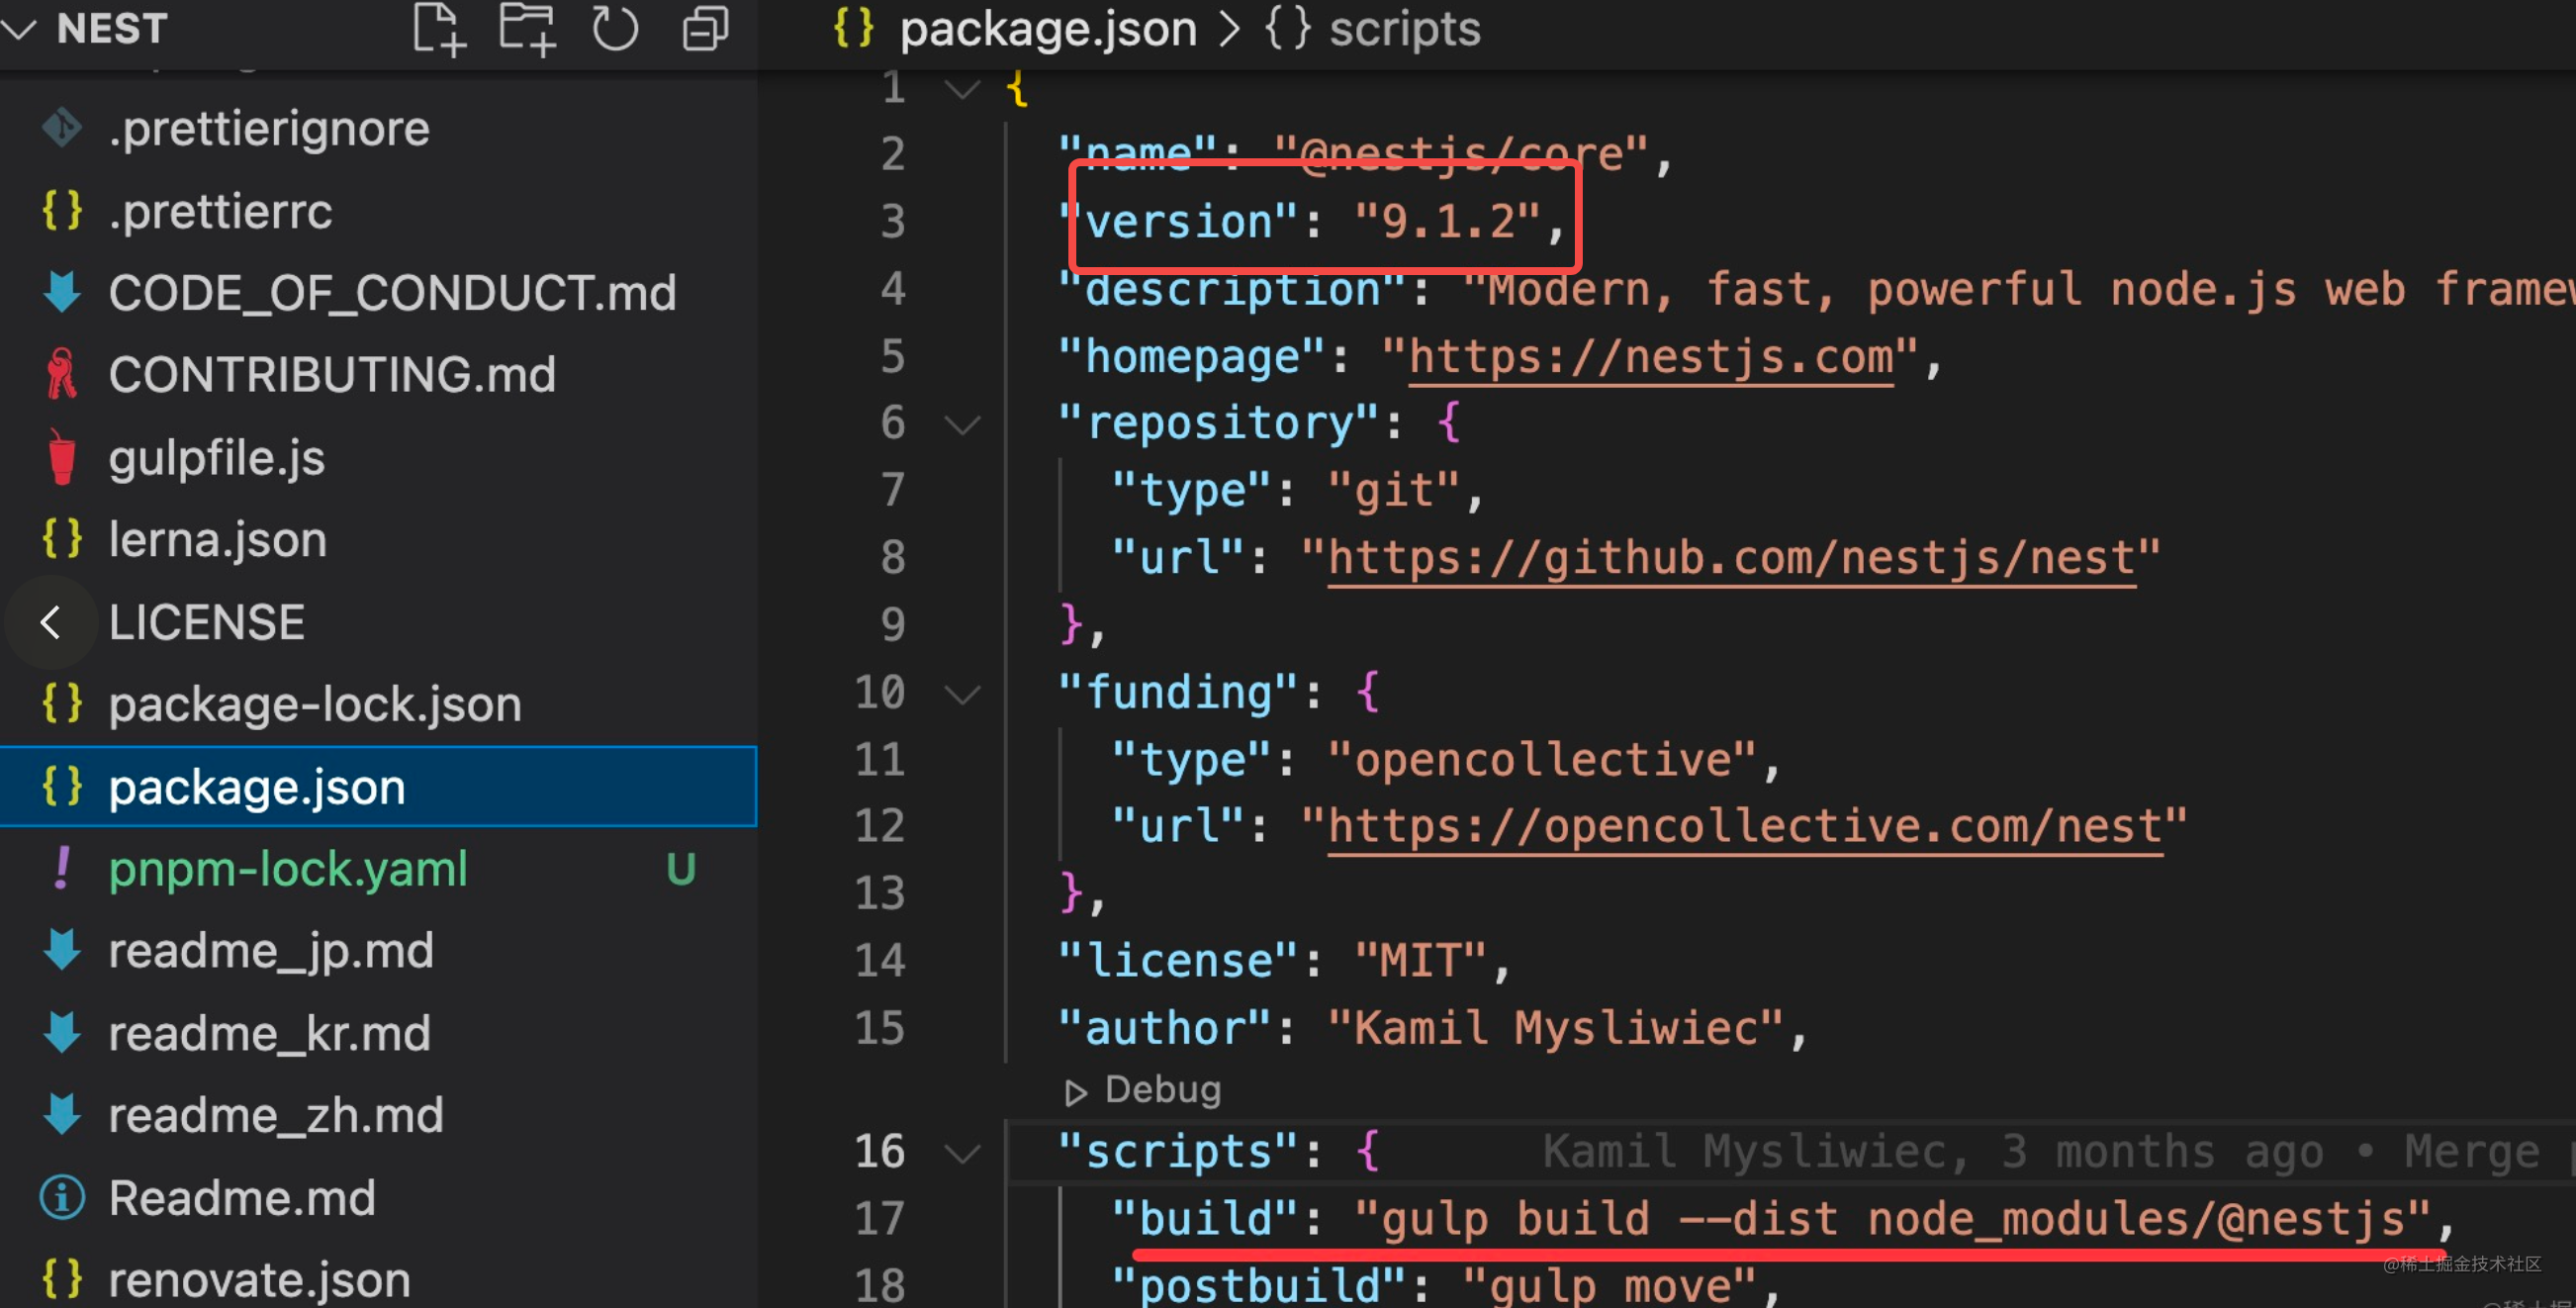Click line number 16 in the gutter
Screen dimensions: 2576x1308
[880, 1152]
